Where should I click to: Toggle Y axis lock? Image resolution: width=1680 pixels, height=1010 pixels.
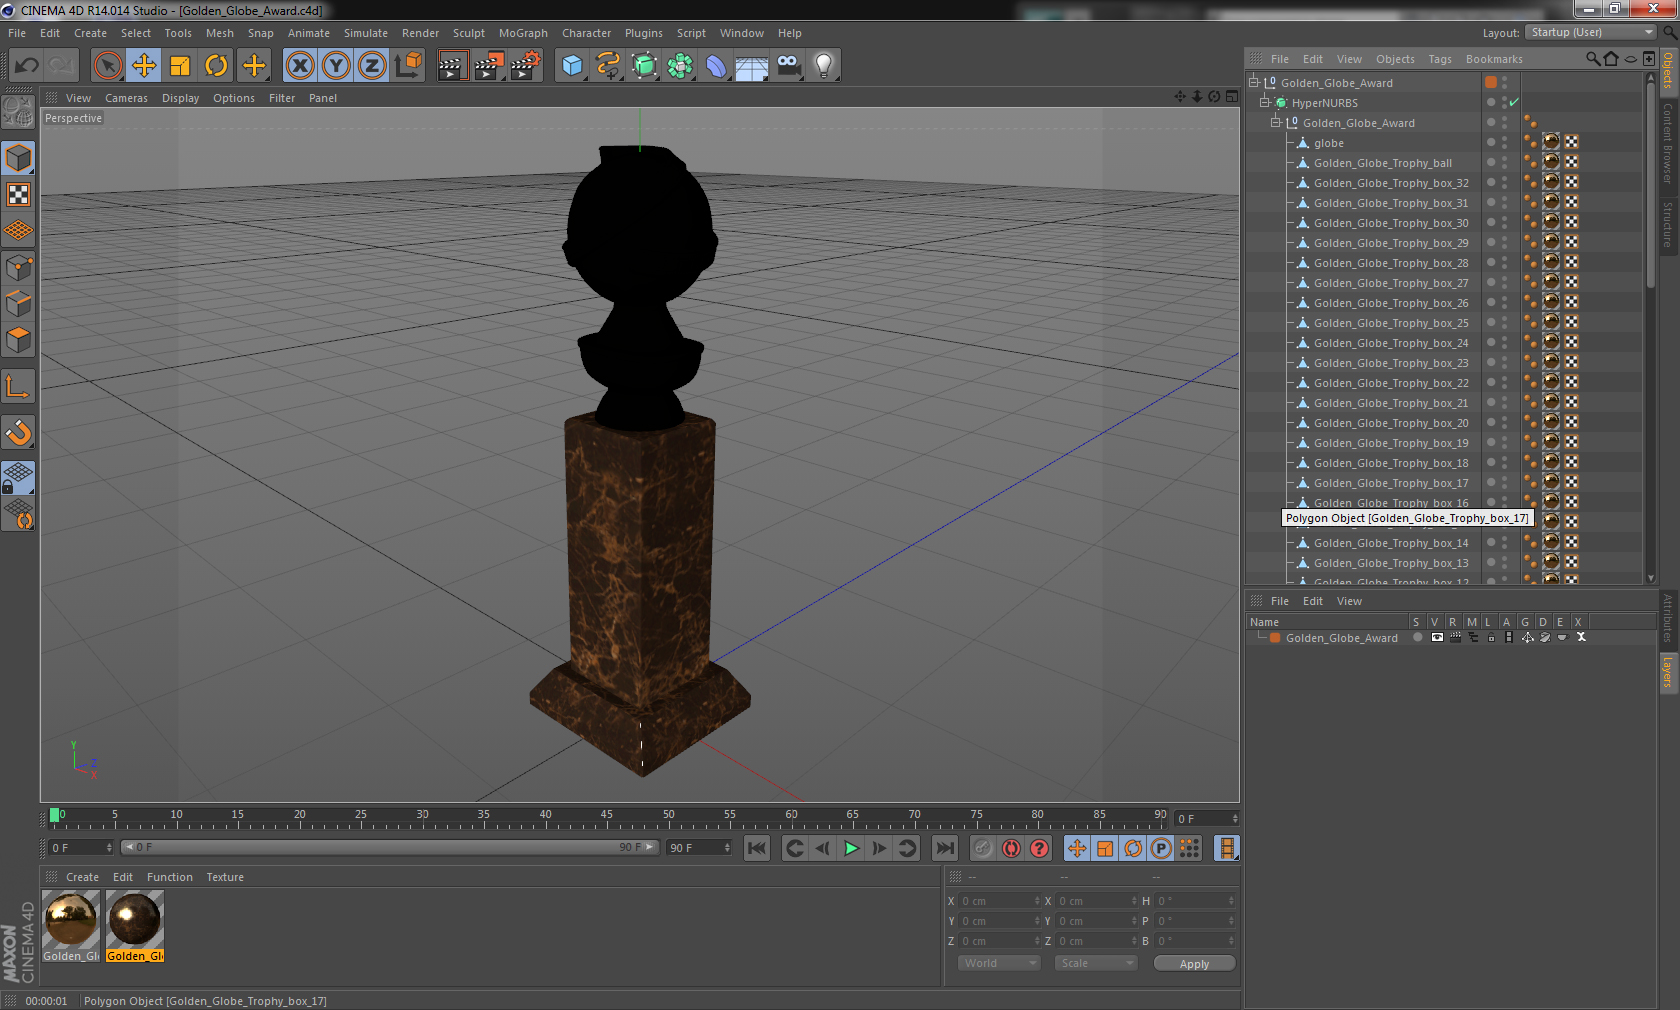[336, 66]
